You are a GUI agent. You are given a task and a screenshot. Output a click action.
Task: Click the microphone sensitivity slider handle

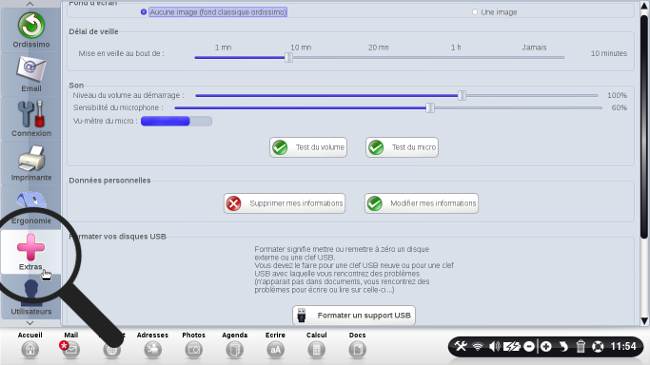430,108
